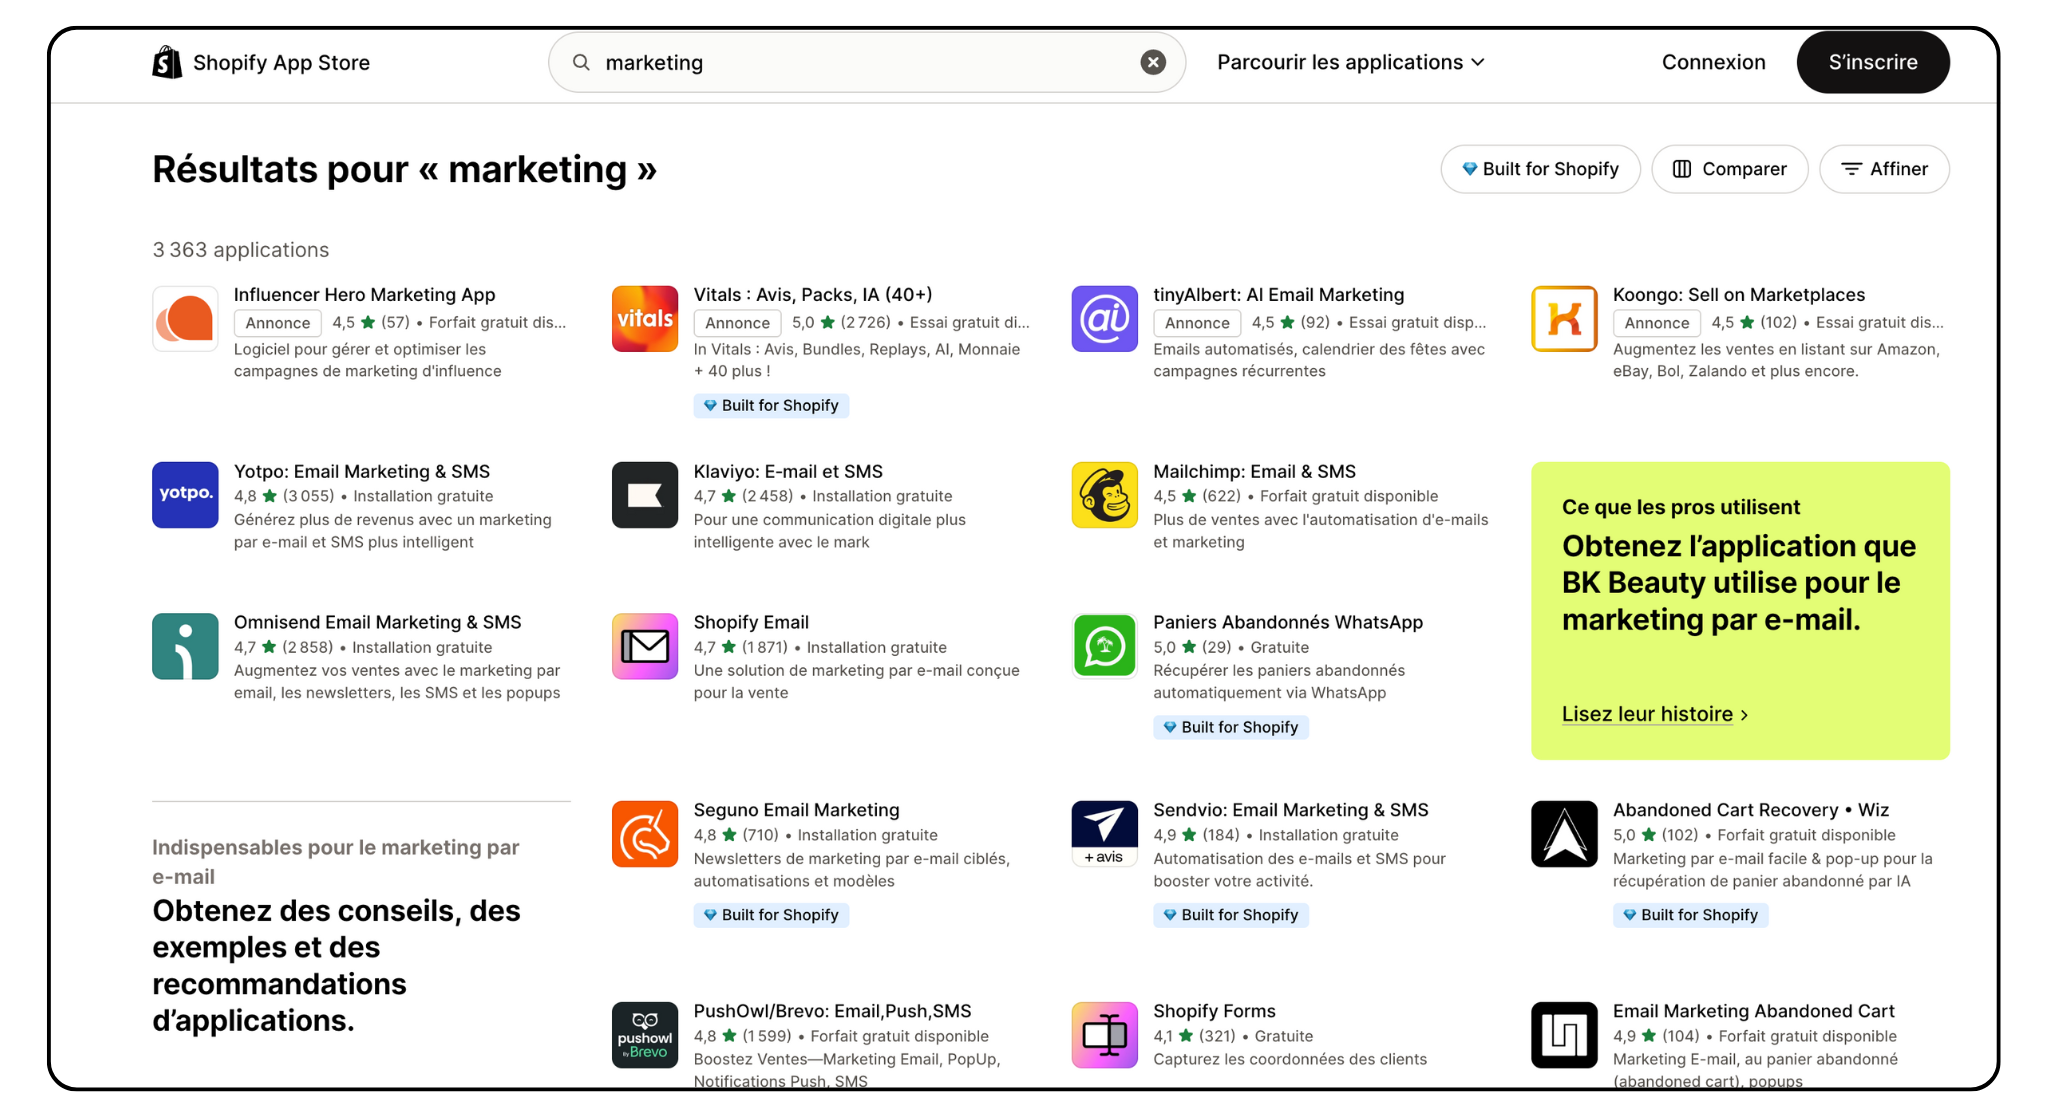Open the Shopify Forms app icon
This screenshot has width=2048, height=1117.
coord(1105,1035)
